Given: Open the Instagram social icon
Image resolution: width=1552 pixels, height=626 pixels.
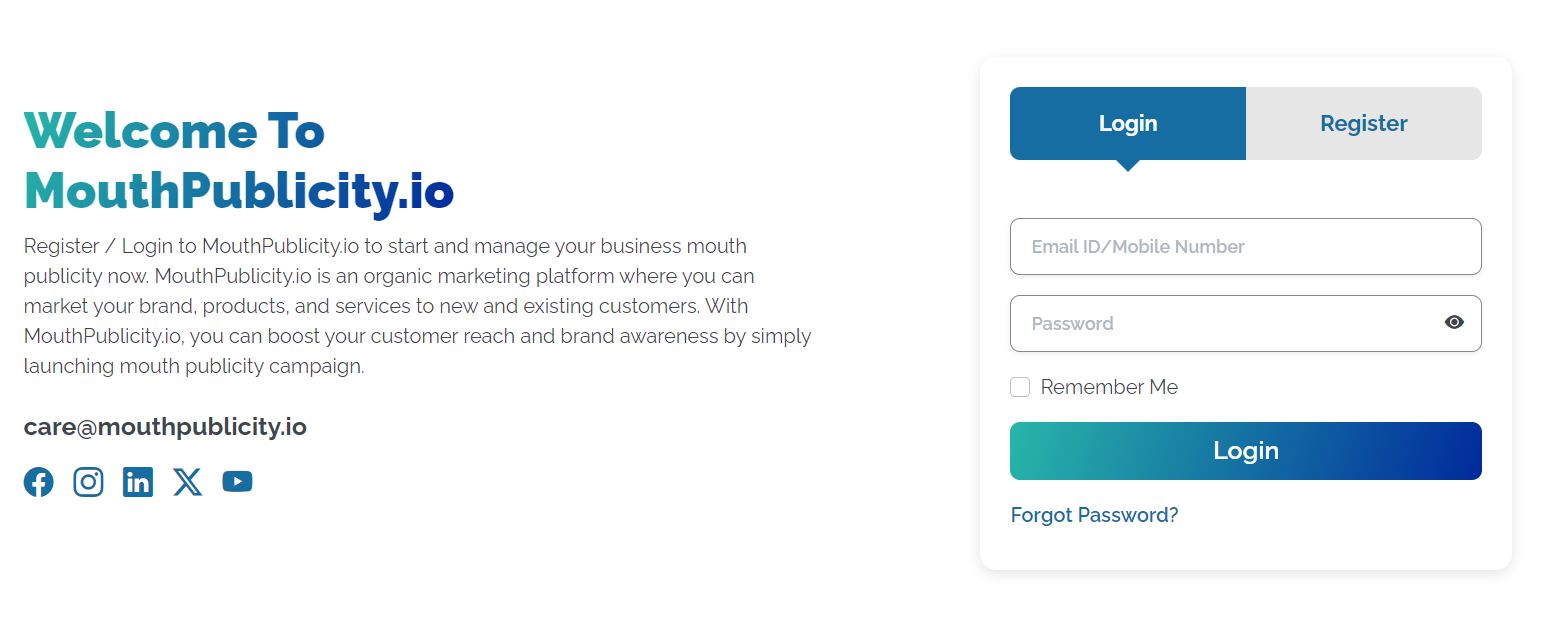Looking at the screenshot, I should [88, 482].
